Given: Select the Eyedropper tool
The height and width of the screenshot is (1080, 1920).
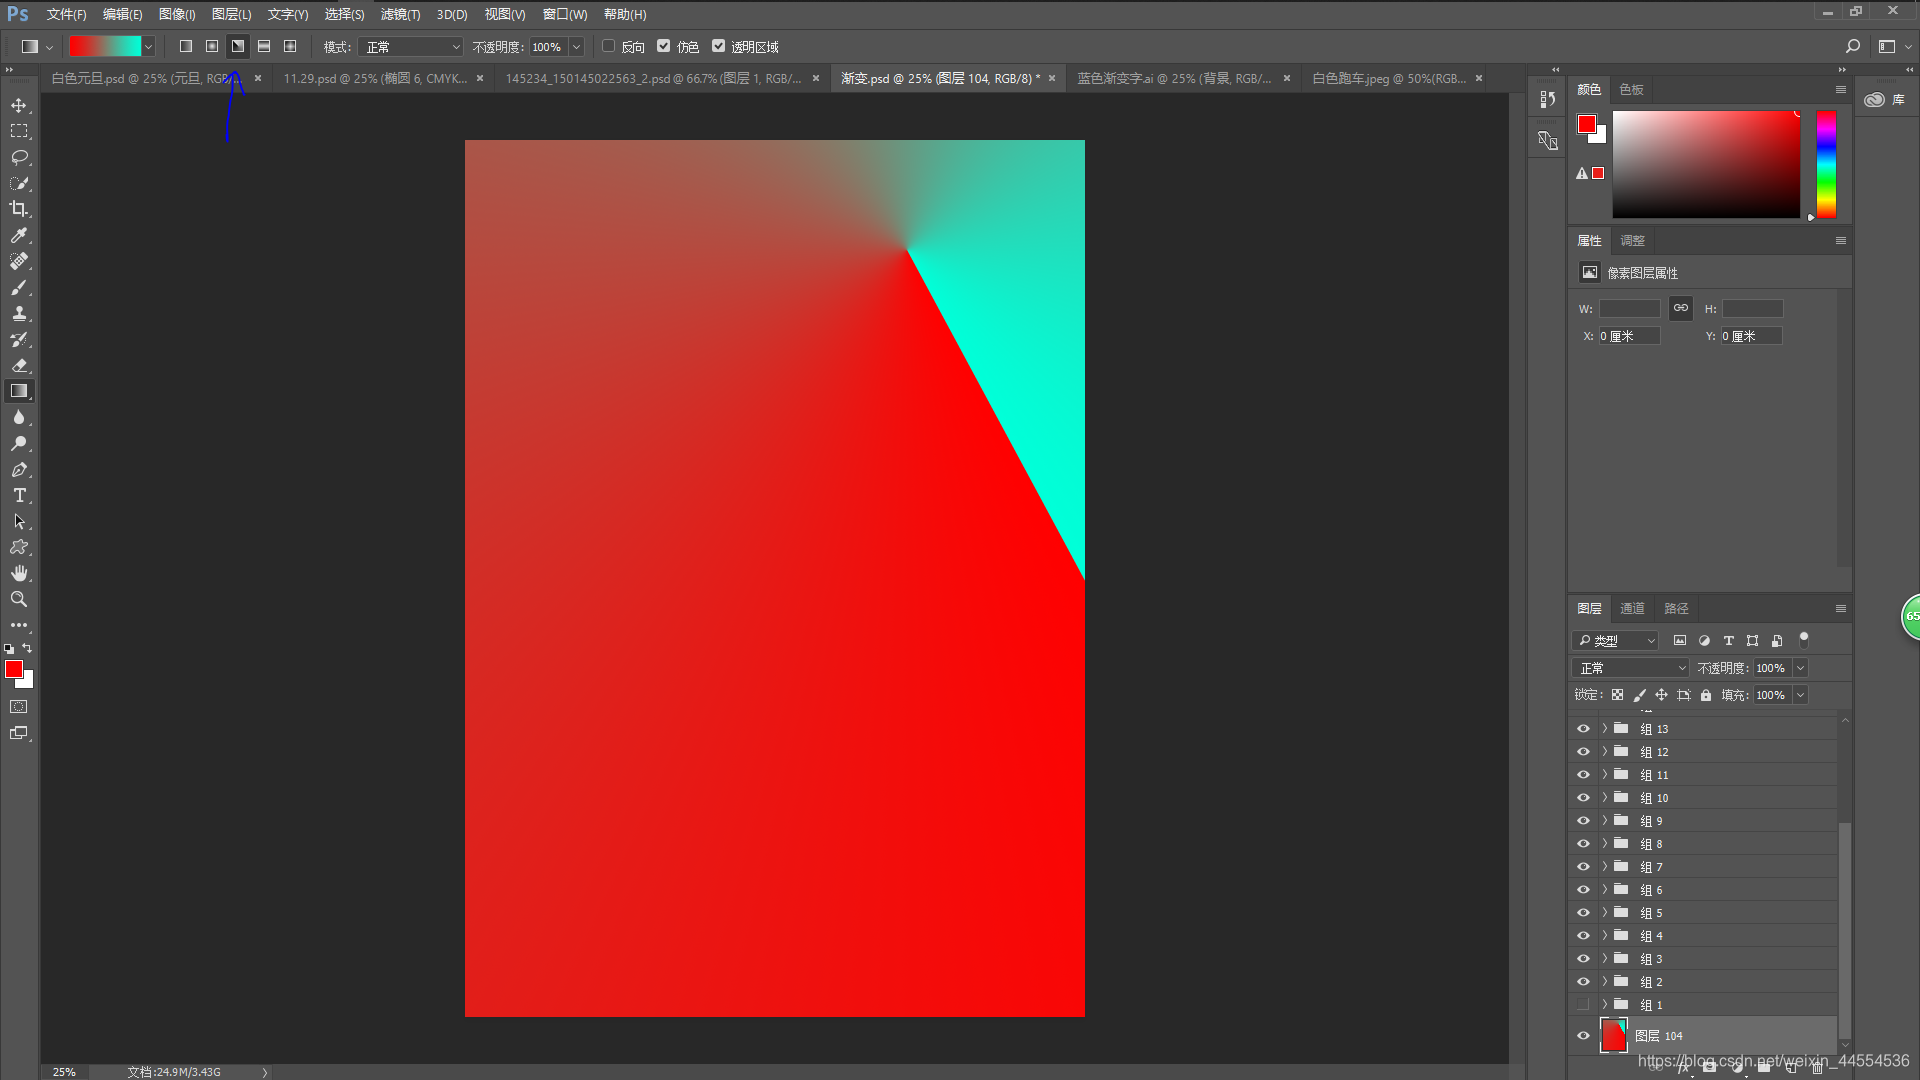Looking at the screenshot, I should (x=19, y=235).
